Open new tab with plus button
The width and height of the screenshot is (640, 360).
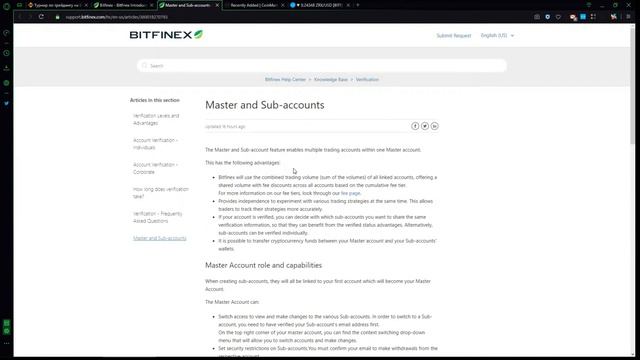pos(358,5)
